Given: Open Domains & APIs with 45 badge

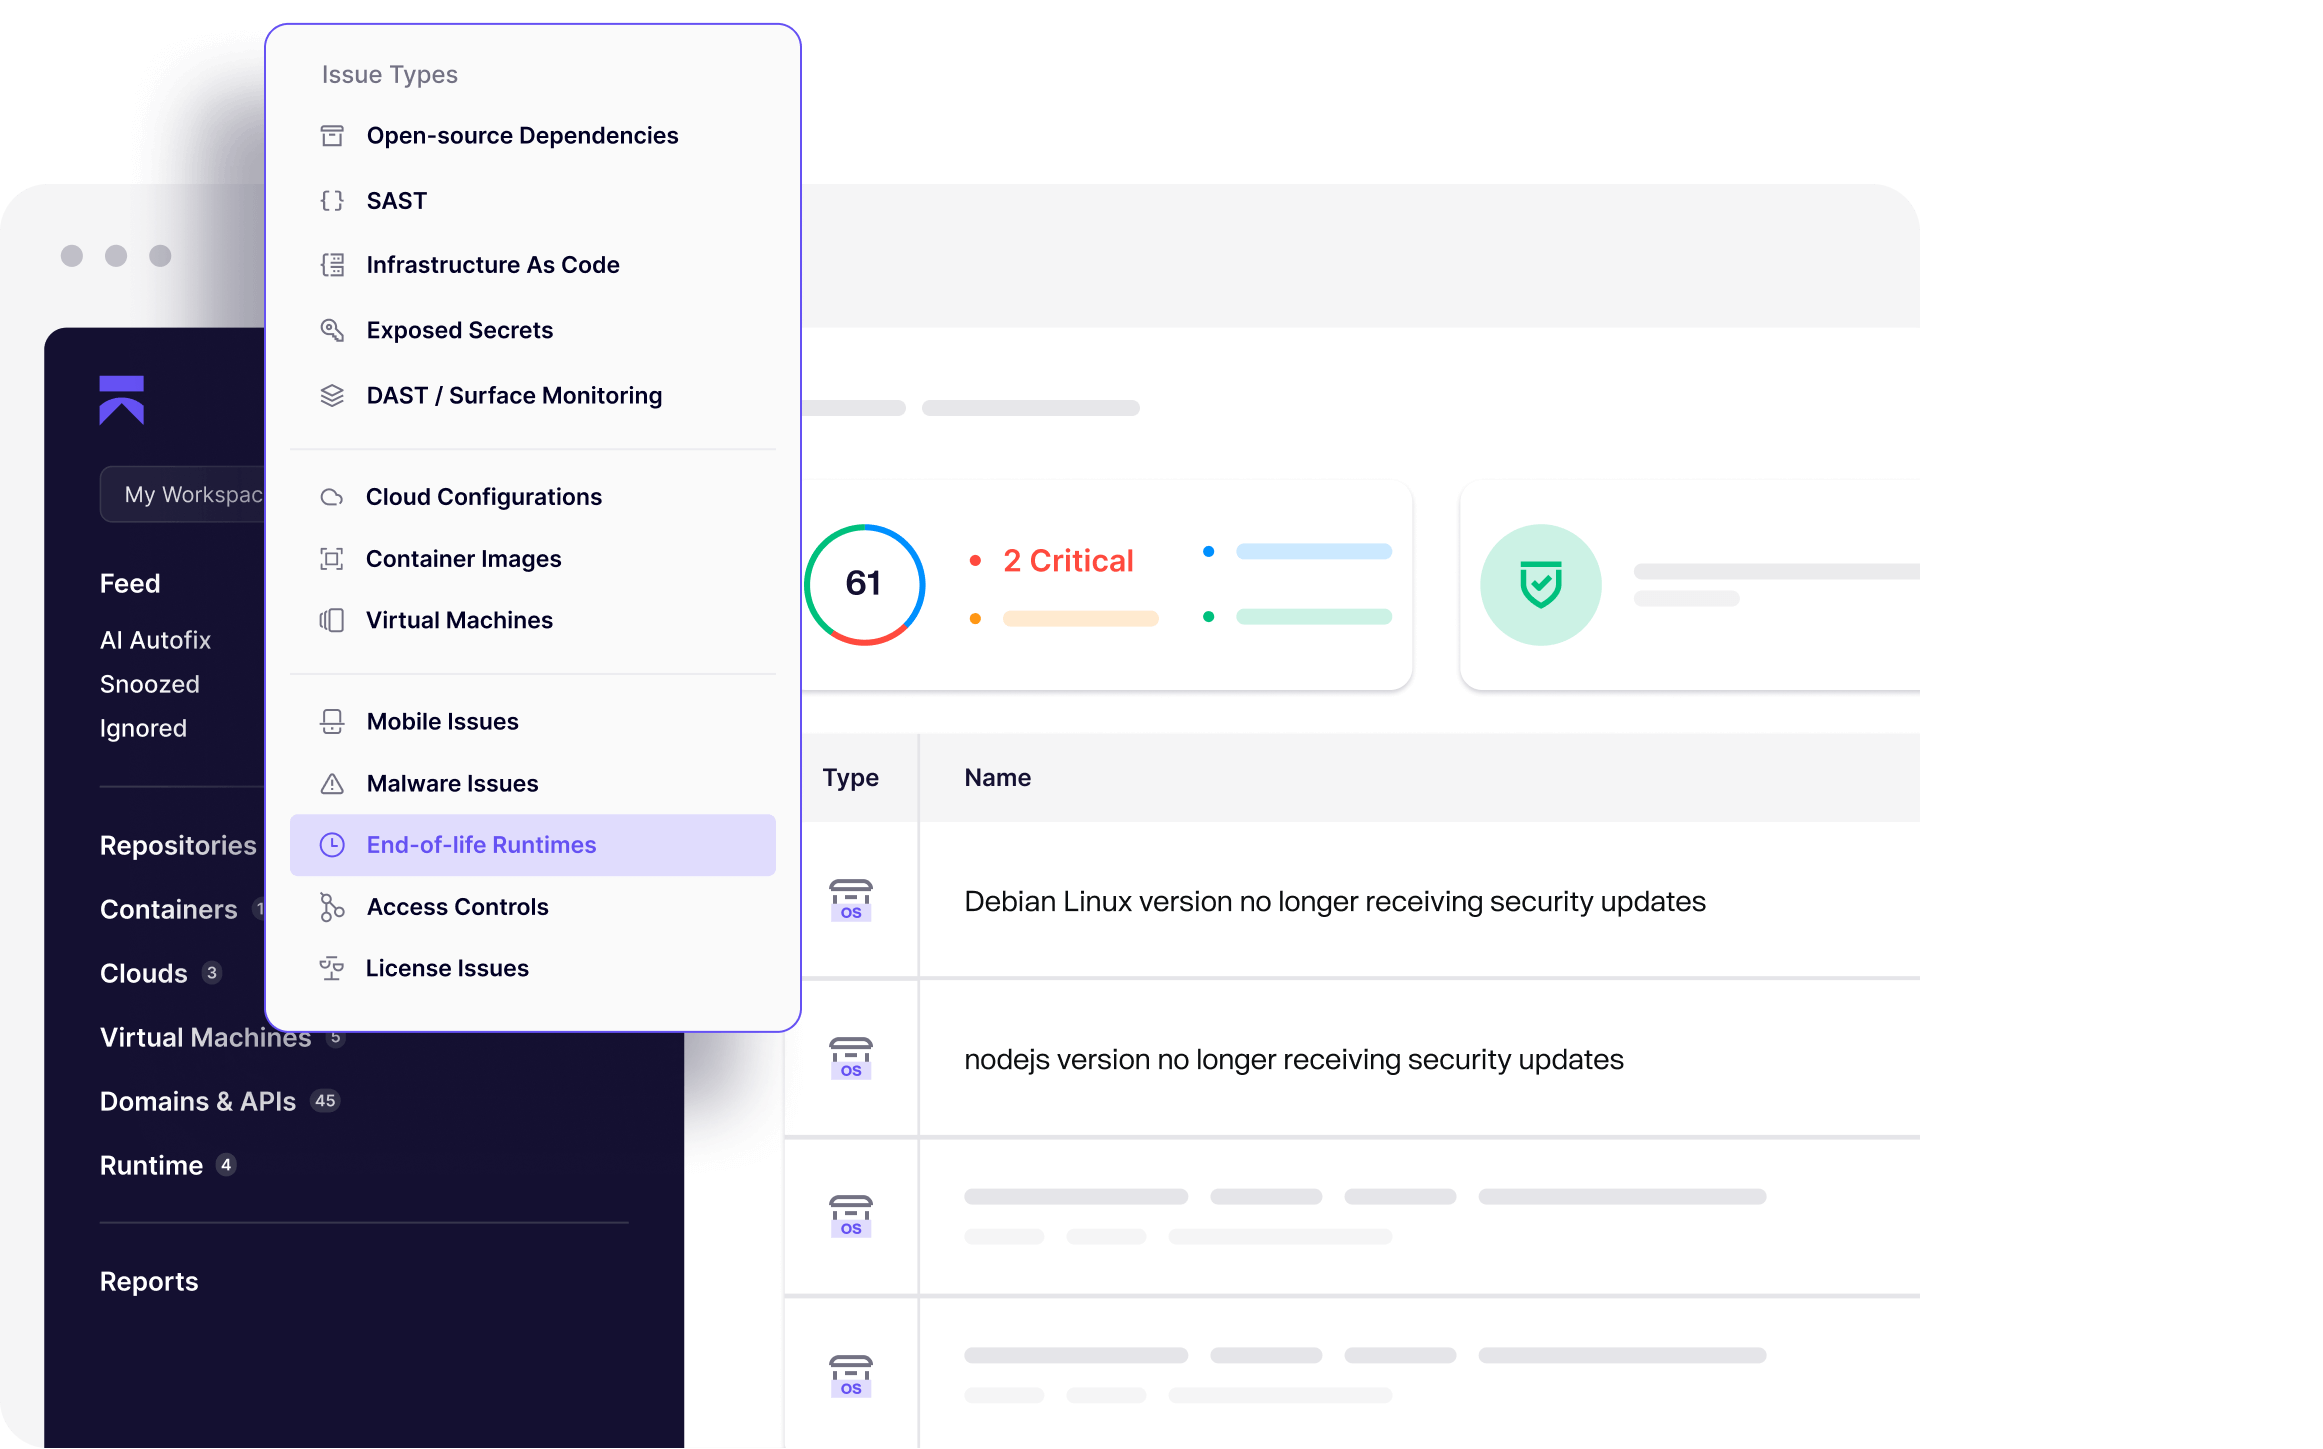Looking at the screenshot, I should (198, 1101).
